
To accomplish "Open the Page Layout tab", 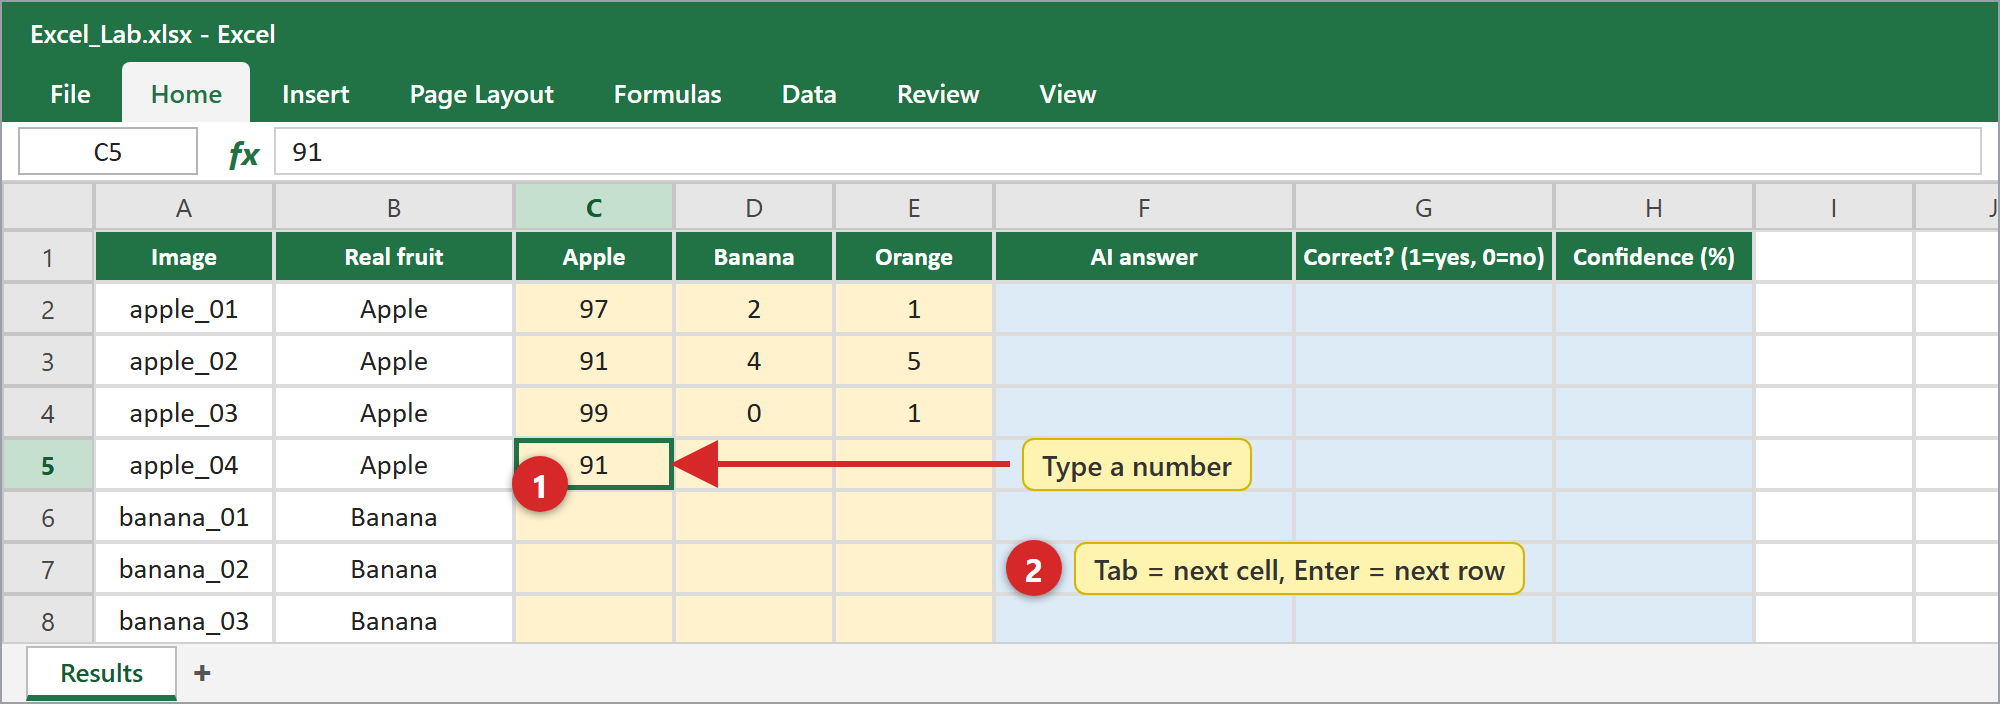I will (481, 94).
